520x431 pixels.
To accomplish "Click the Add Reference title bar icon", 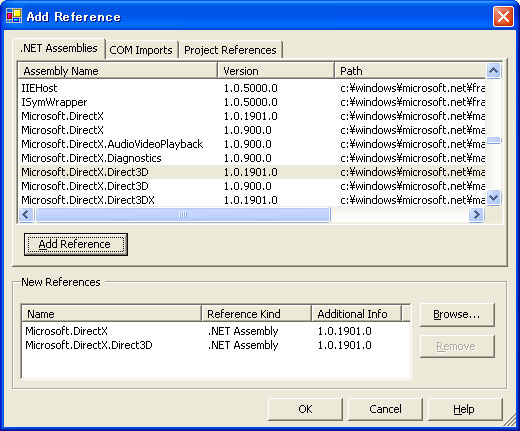I will (x=14, y=16).
